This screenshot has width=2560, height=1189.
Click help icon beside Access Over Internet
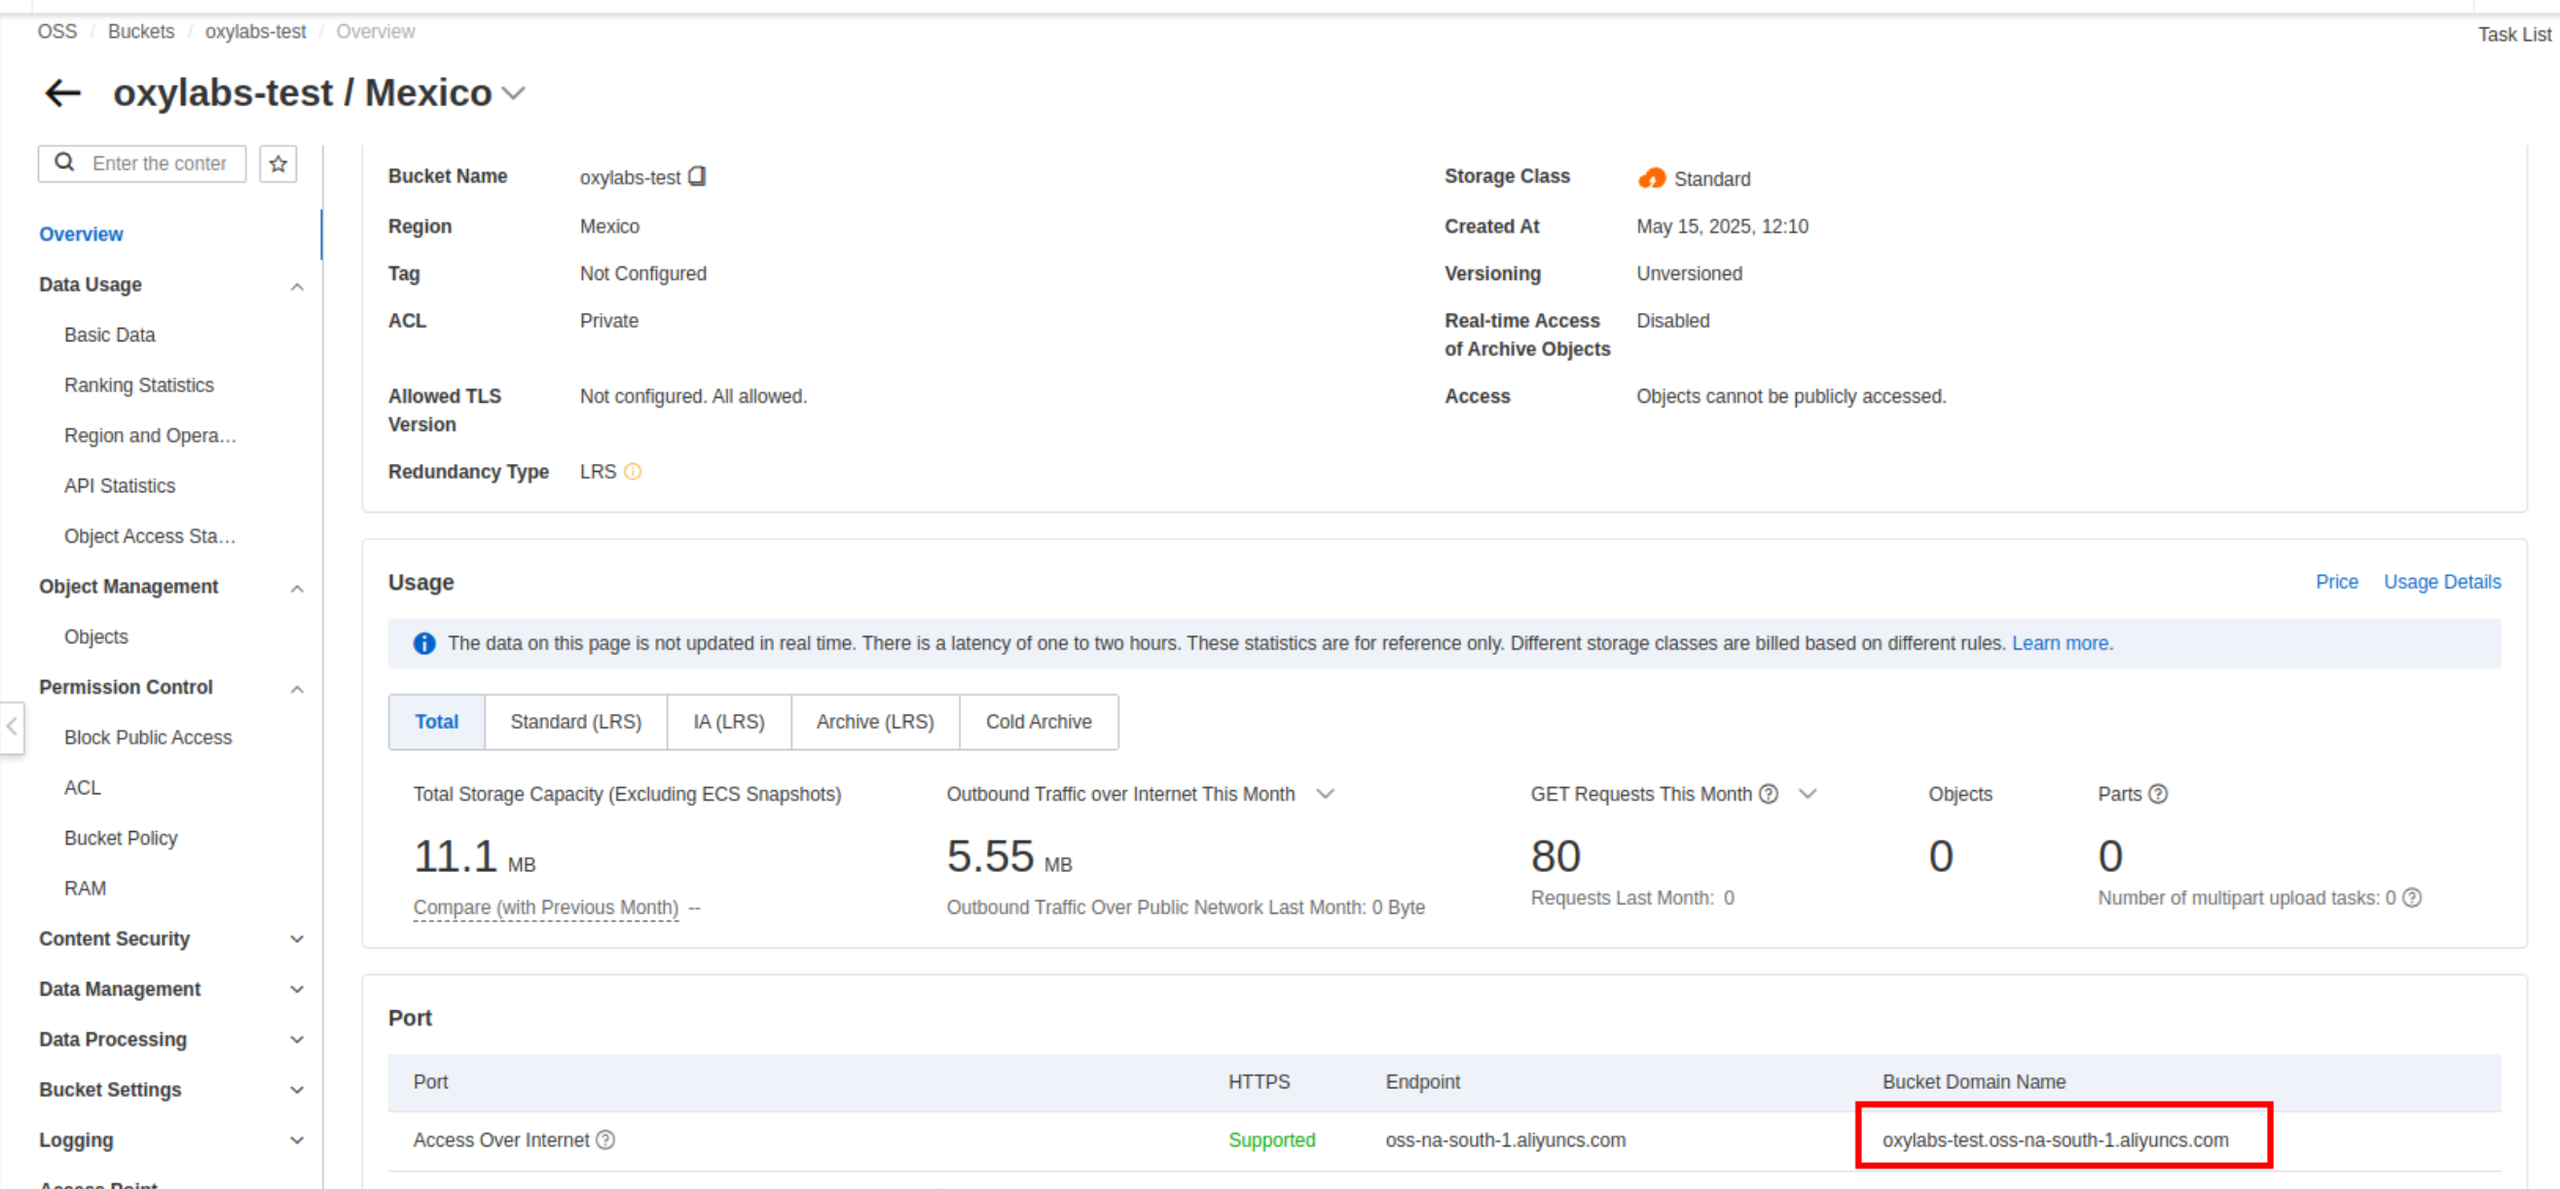606,1140
